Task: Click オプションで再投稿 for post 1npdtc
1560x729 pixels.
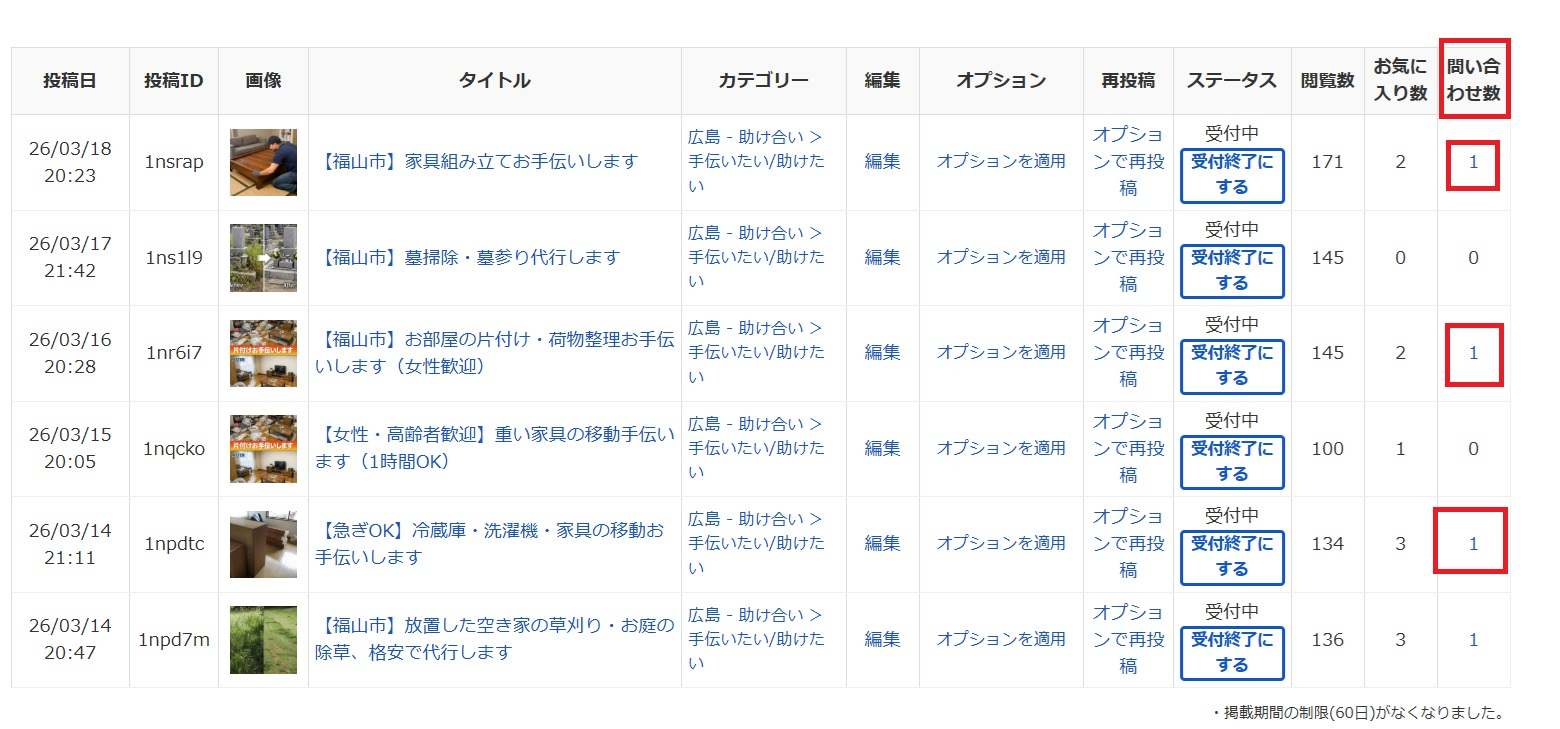Action: [x=1128, y=543]
